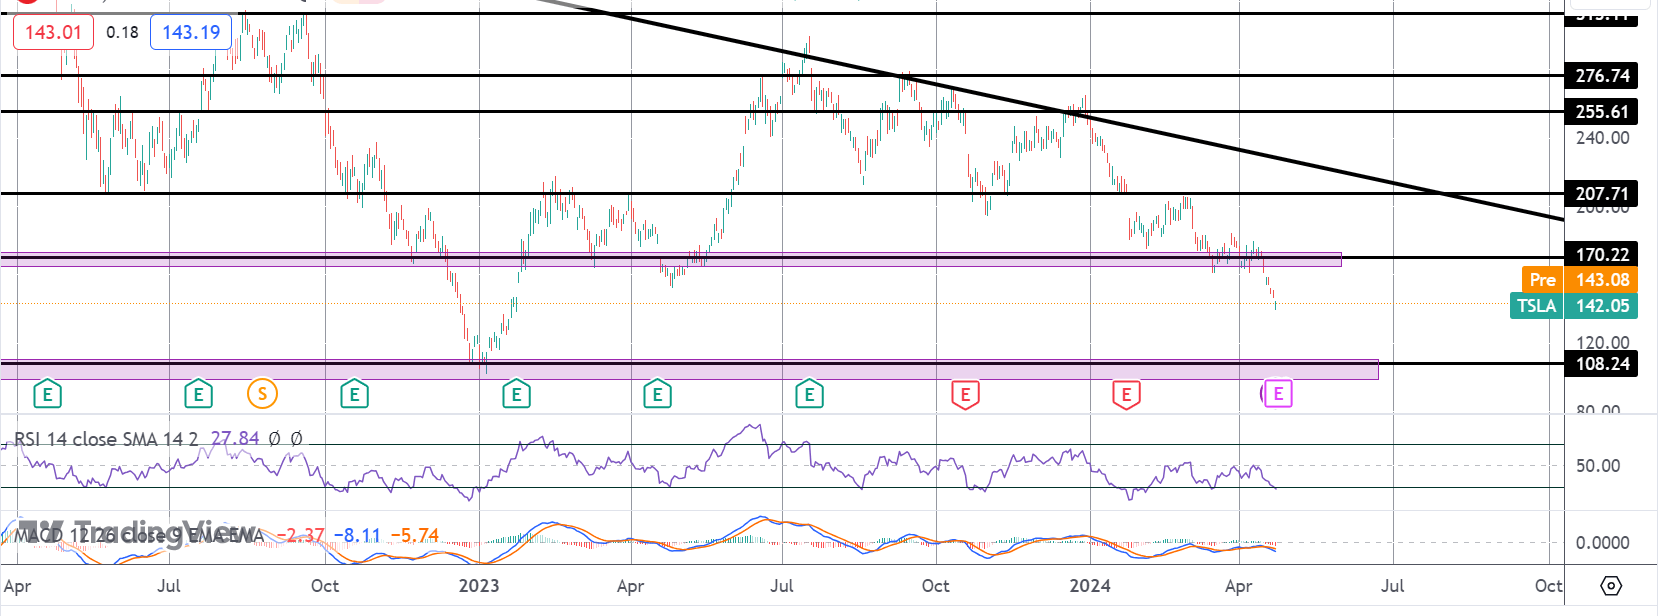Click the 207.71 price line label
Viewport: 1658px width, 616px height.
[1602, 194]
